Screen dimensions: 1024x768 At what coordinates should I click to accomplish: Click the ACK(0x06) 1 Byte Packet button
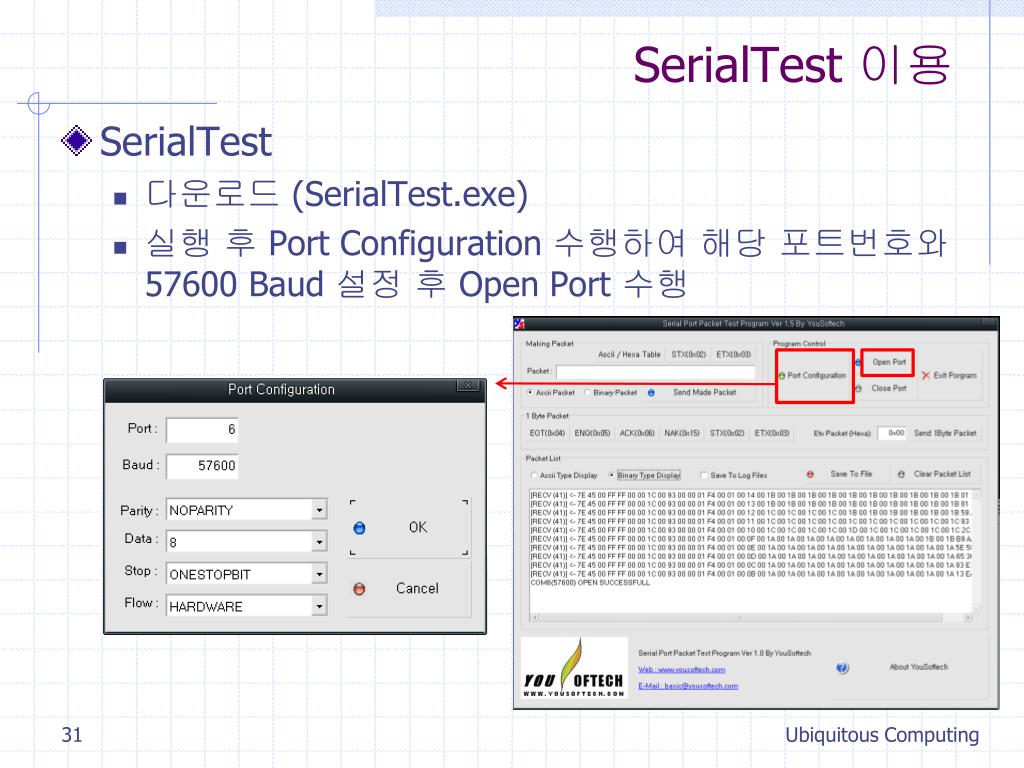(637, 433)
